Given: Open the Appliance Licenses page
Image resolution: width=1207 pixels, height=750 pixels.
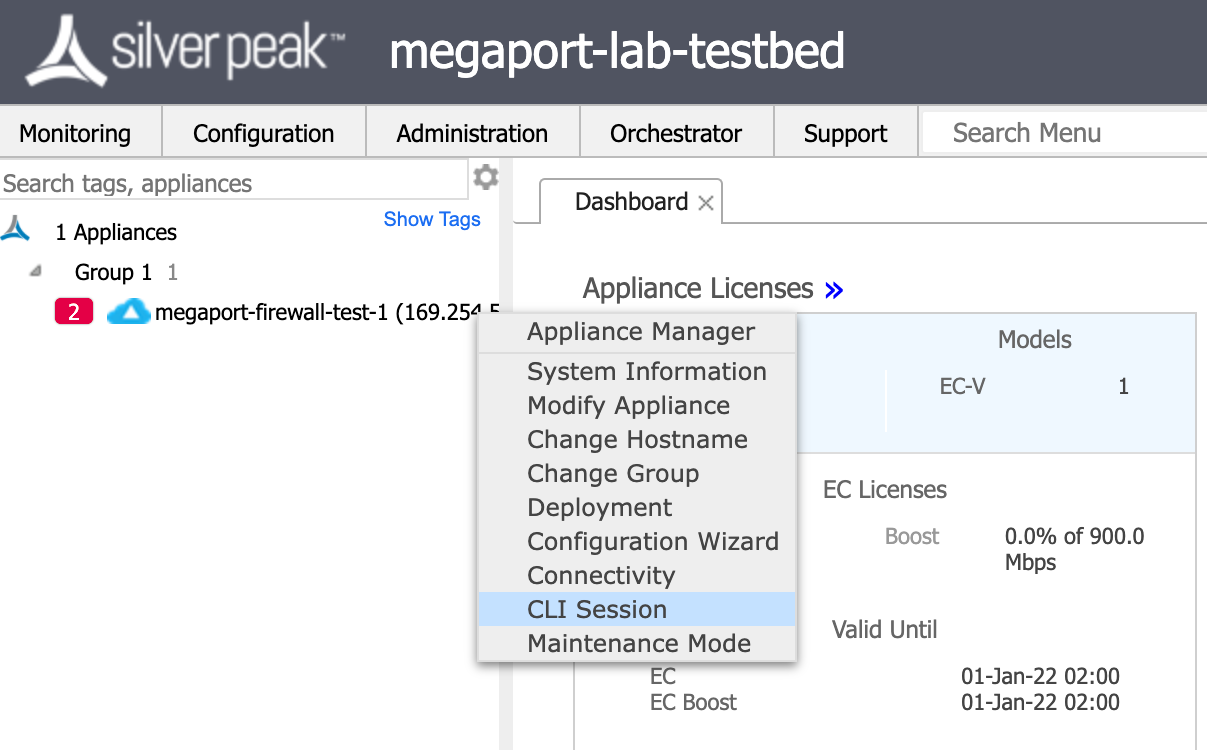Looking at the screenshot, I should click(x=699, y=288).
